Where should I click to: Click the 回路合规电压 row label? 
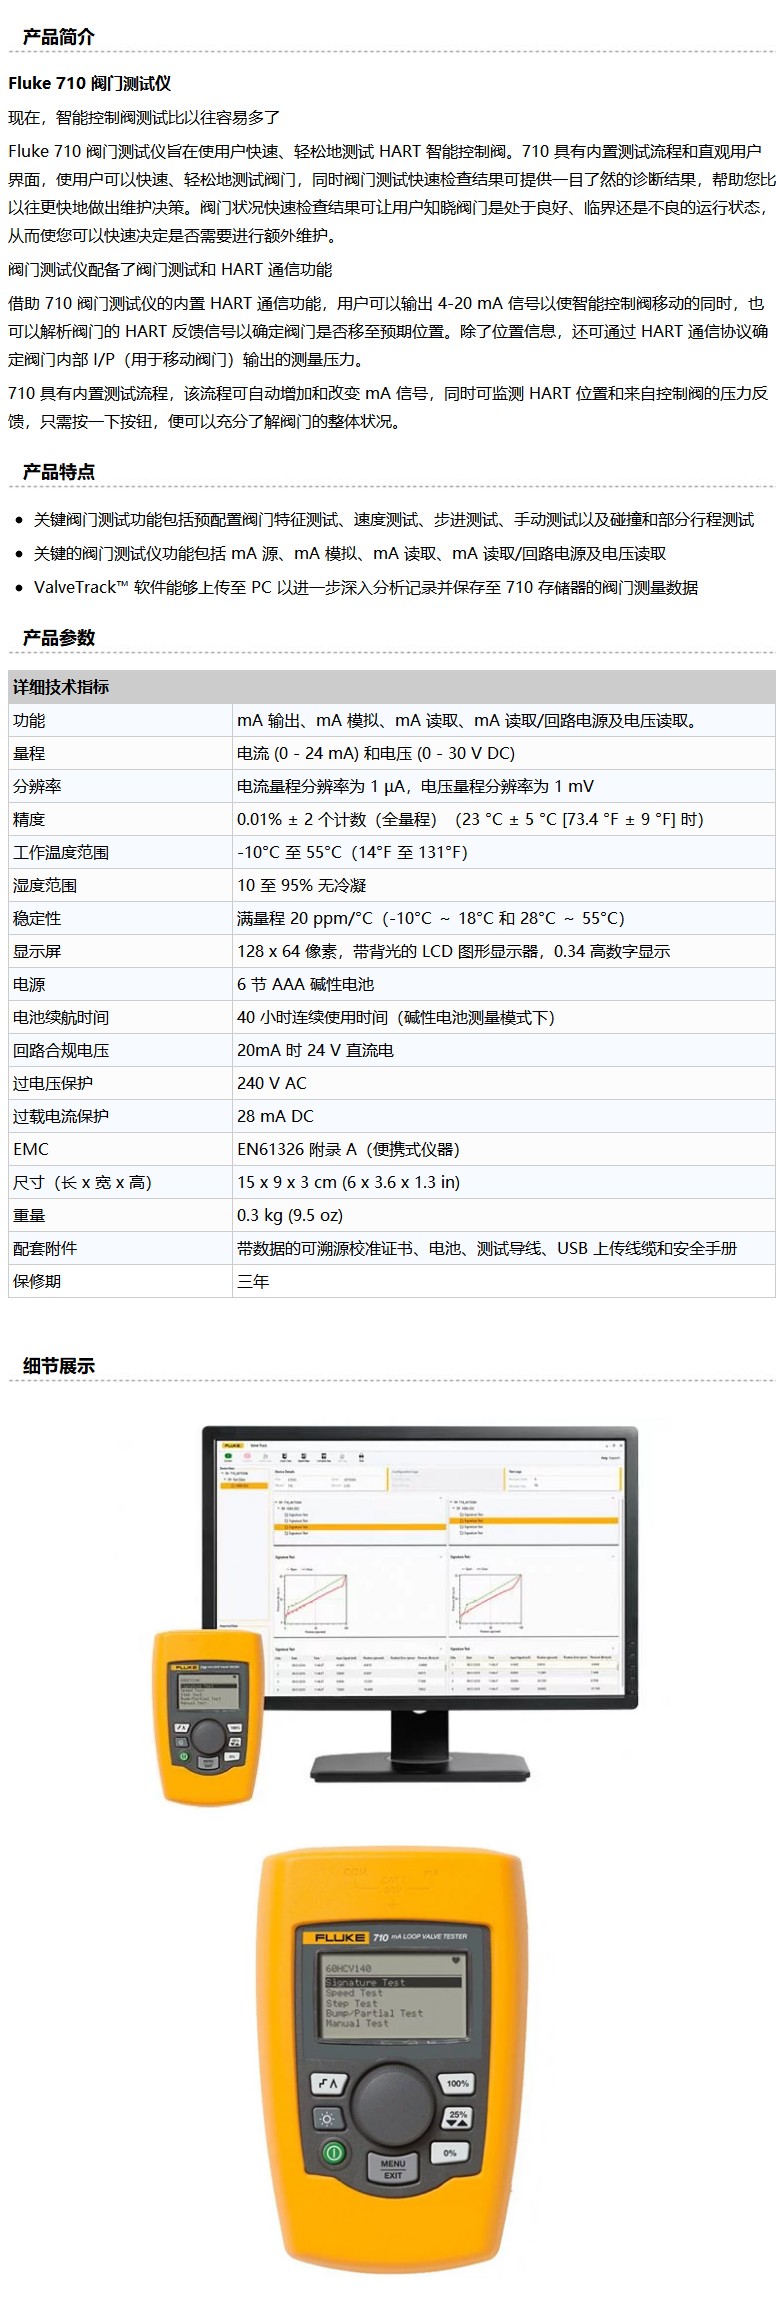(61, 1050)
